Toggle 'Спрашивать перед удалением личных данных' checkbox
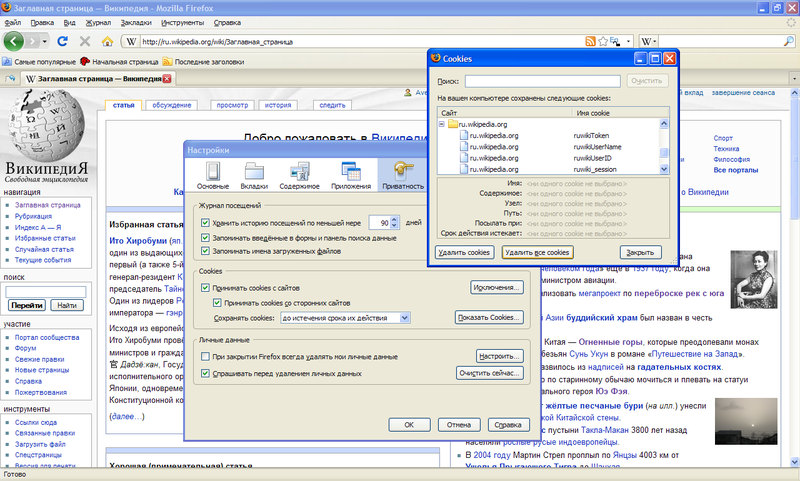This screenshot has width=800, height=481. point(205,373)
